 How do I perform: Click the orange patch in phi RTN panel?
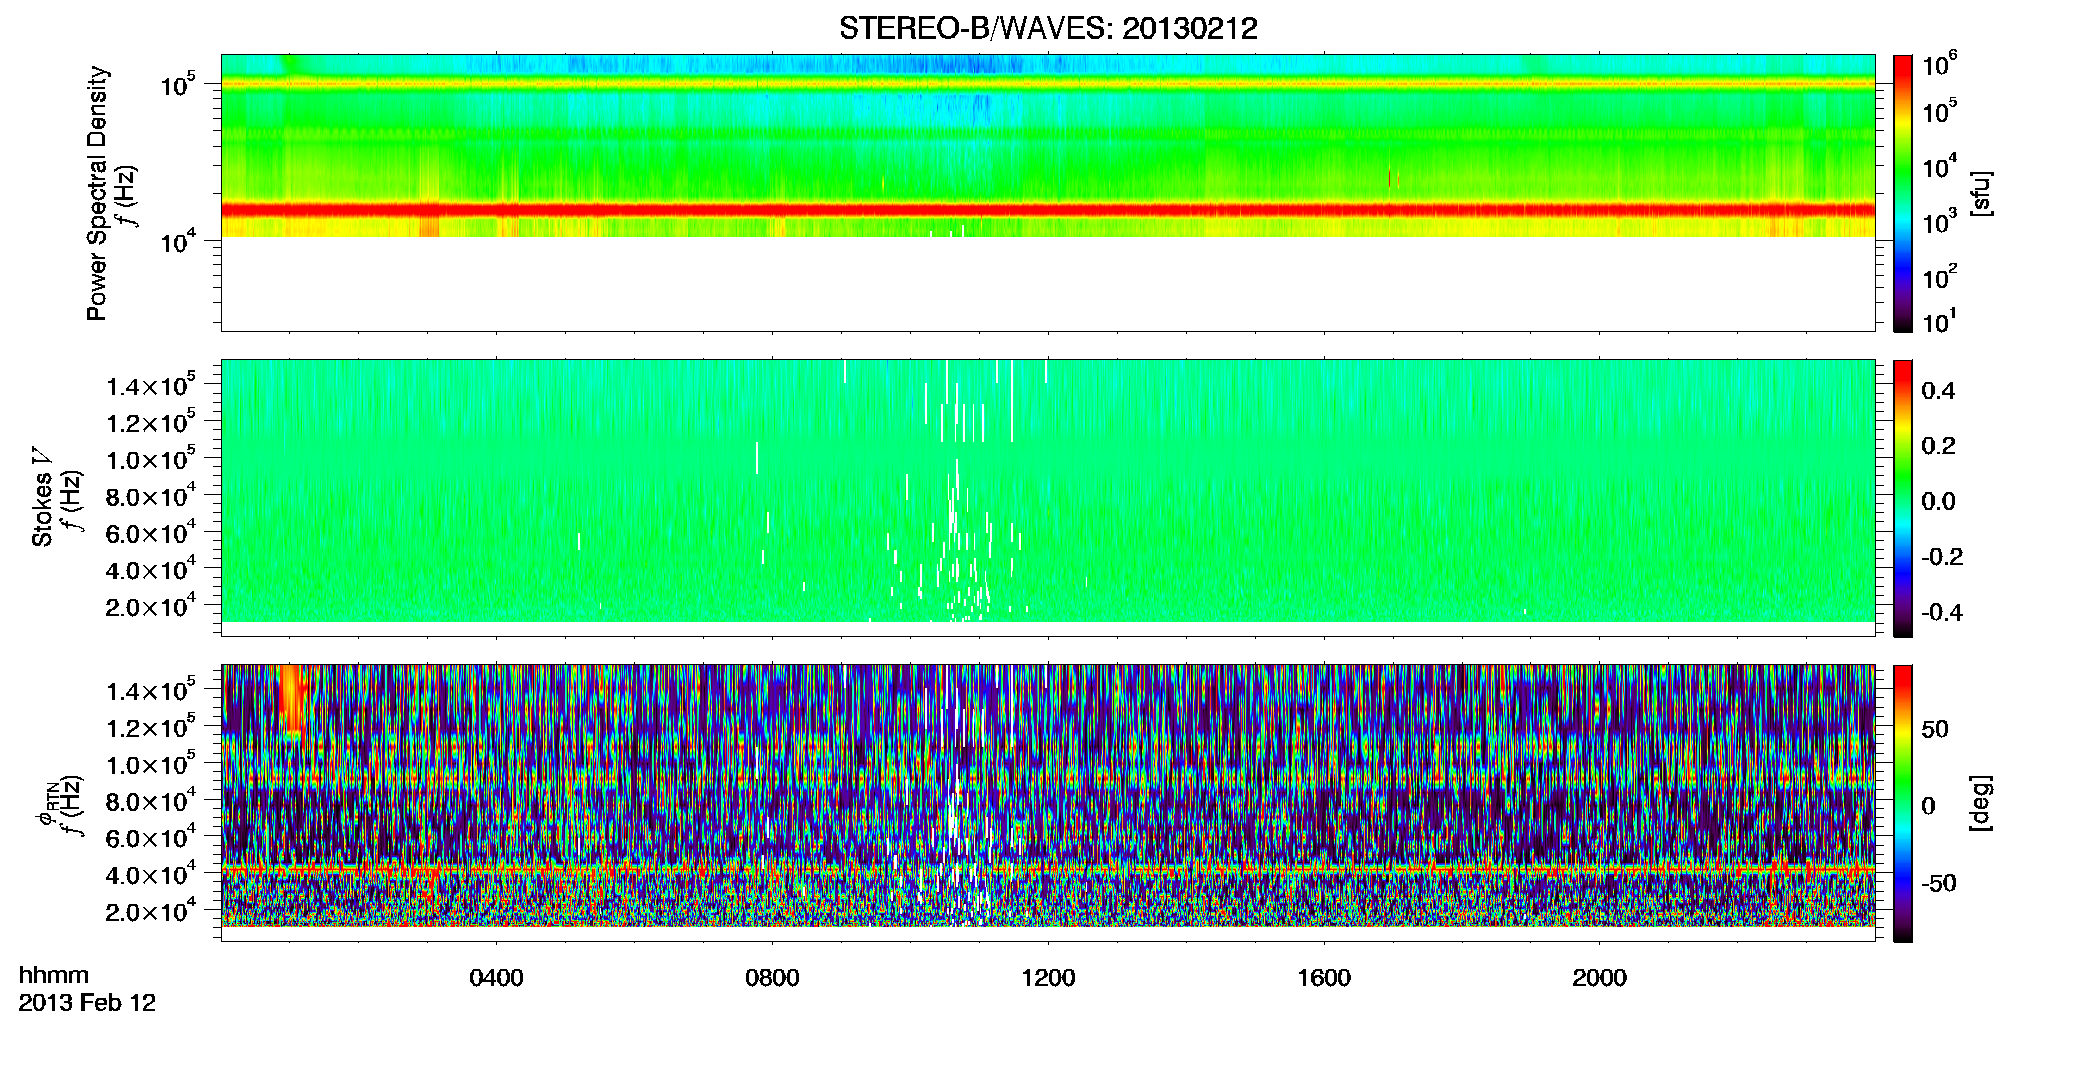tap(291, 700)
